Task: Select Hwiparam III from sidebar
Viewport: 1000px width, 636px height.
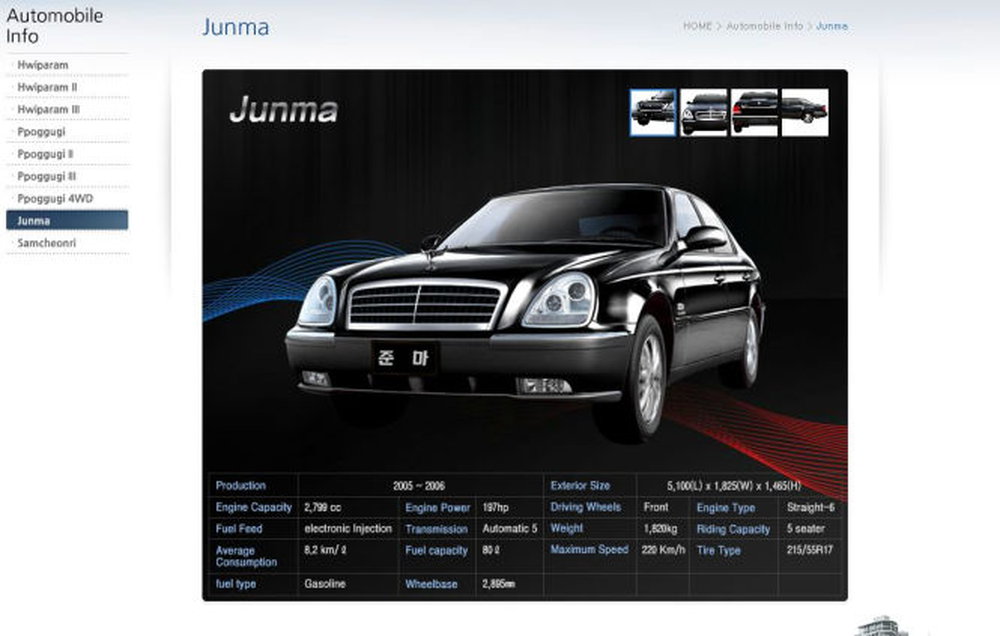Action: [x=49, y=109]
